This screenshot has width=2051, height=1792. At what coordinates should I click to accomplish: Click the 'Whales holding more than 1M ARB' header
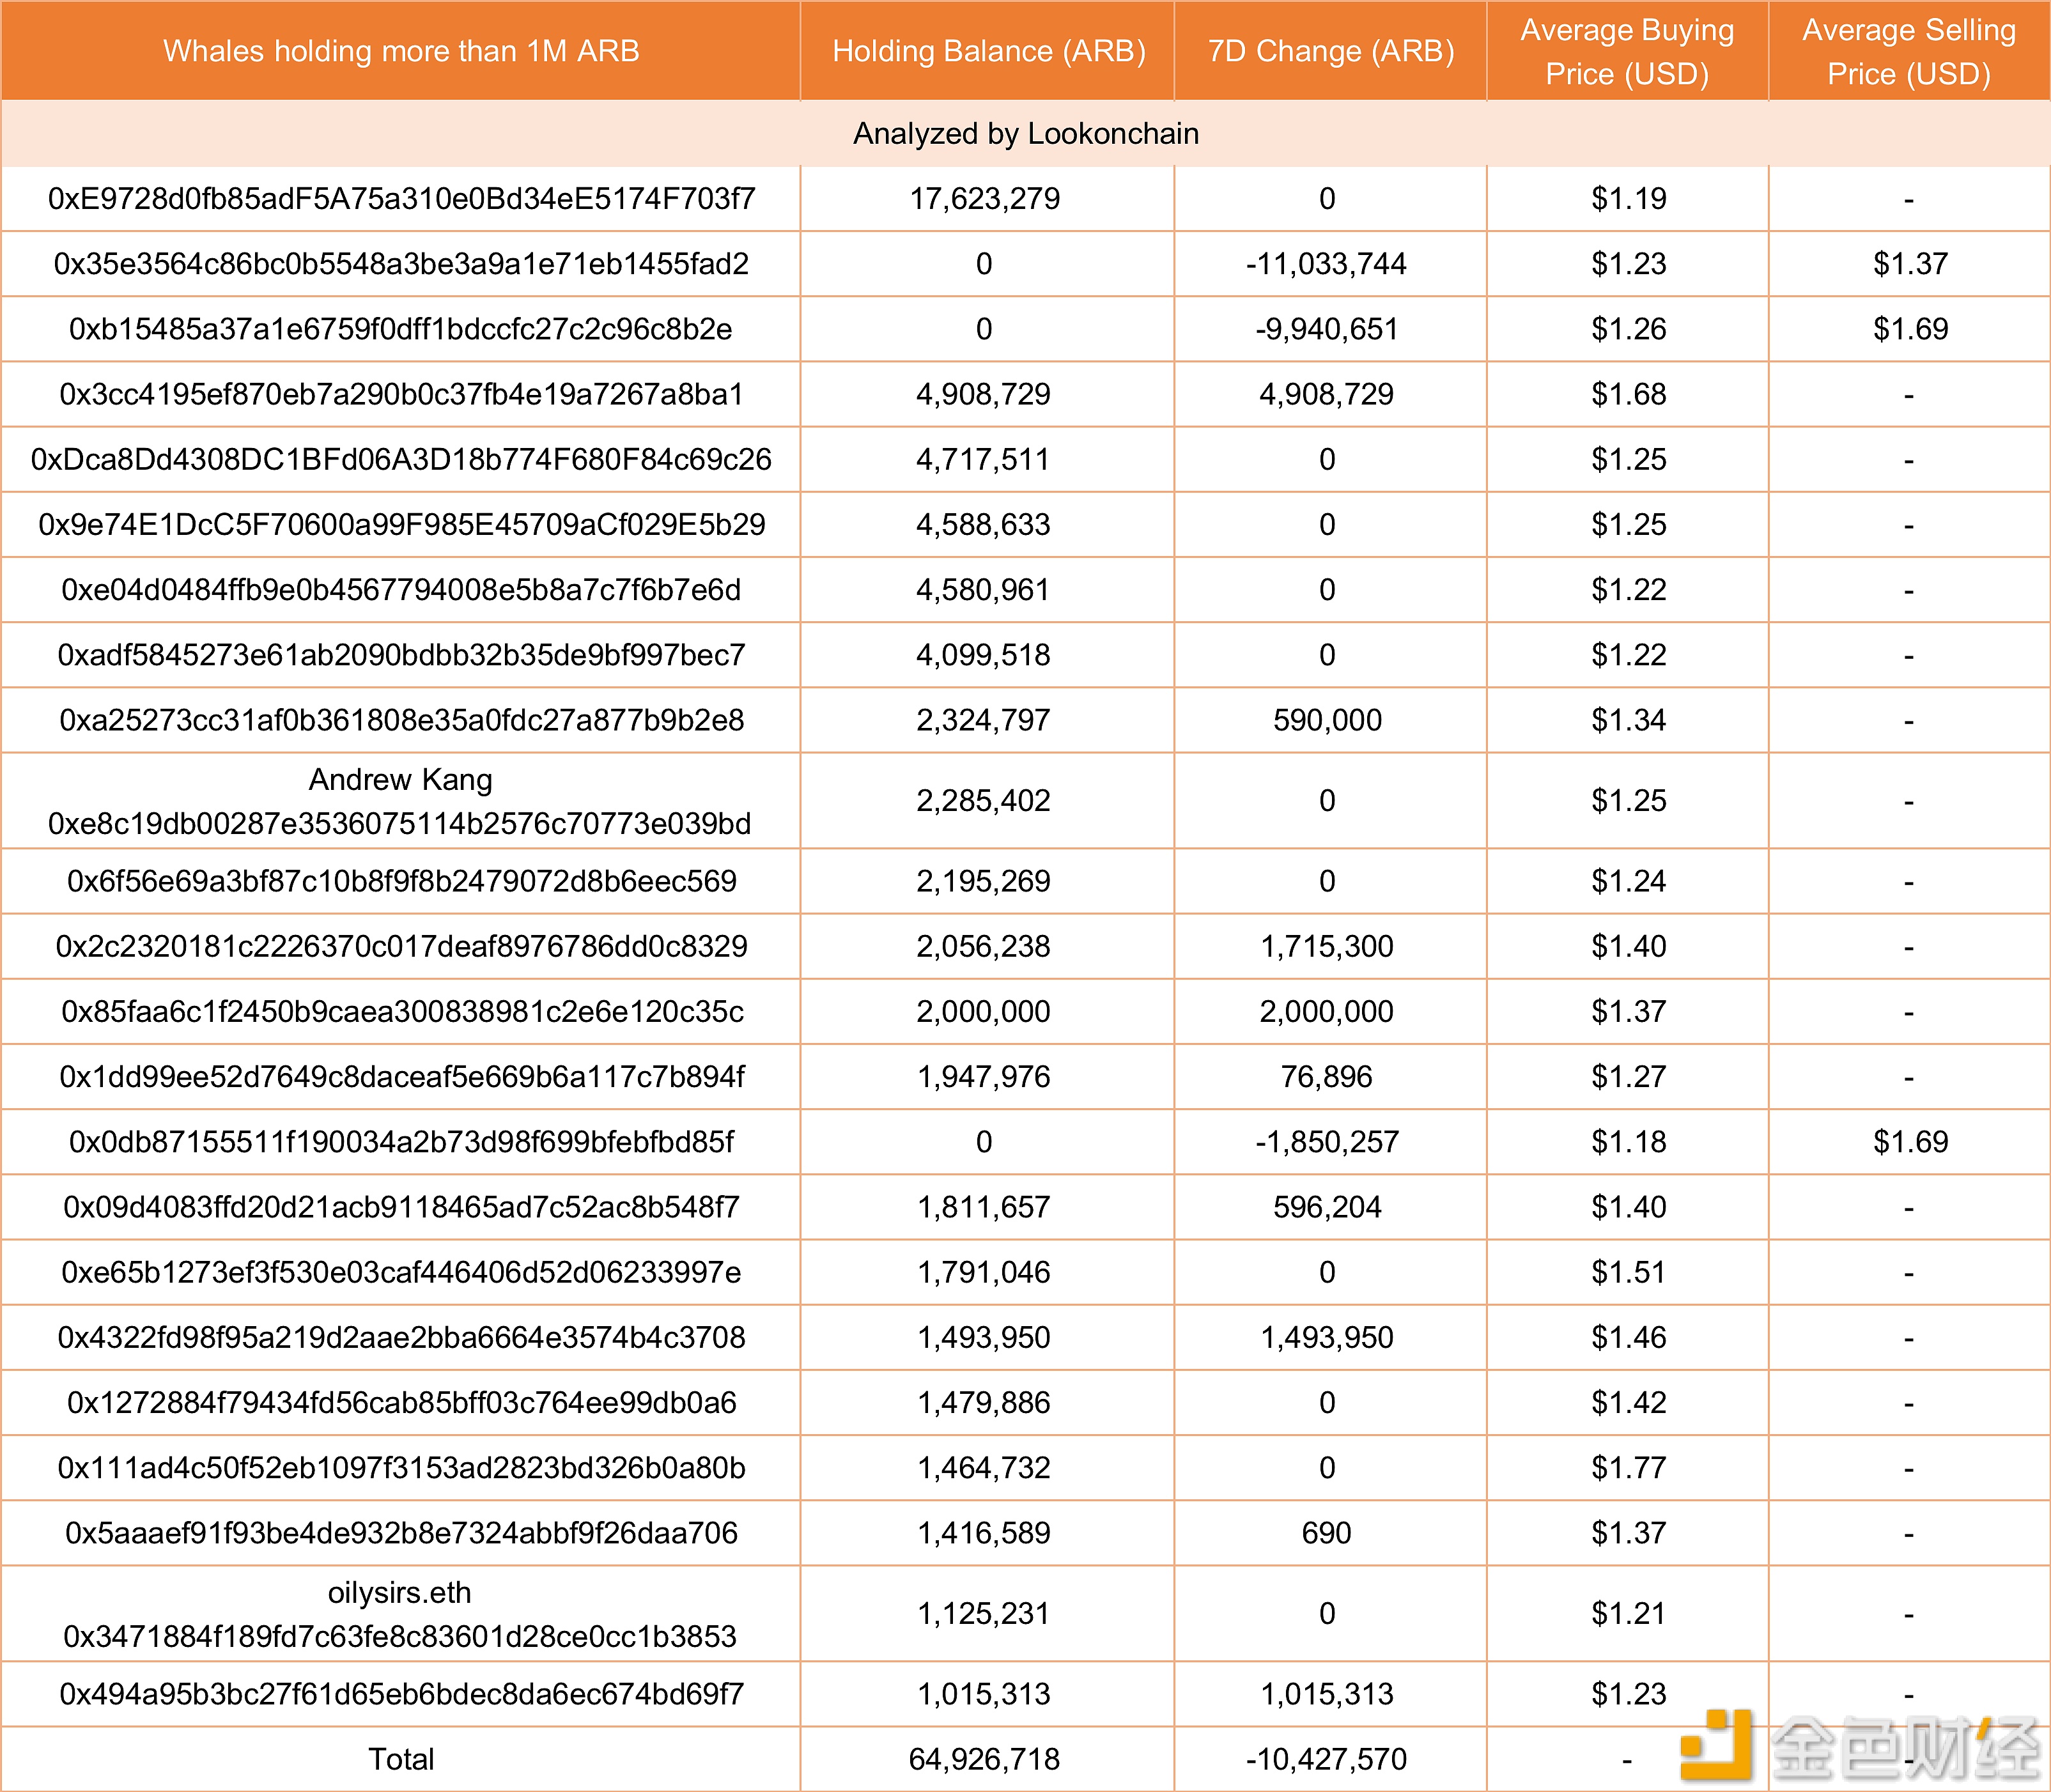pos(401,51)
